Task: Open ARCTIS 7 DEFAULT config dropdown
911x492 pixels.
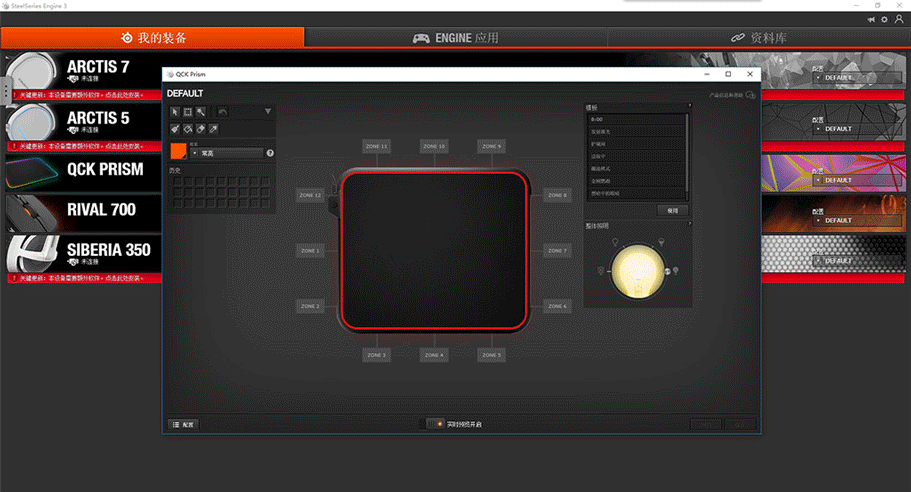Action: coord(857,77)
